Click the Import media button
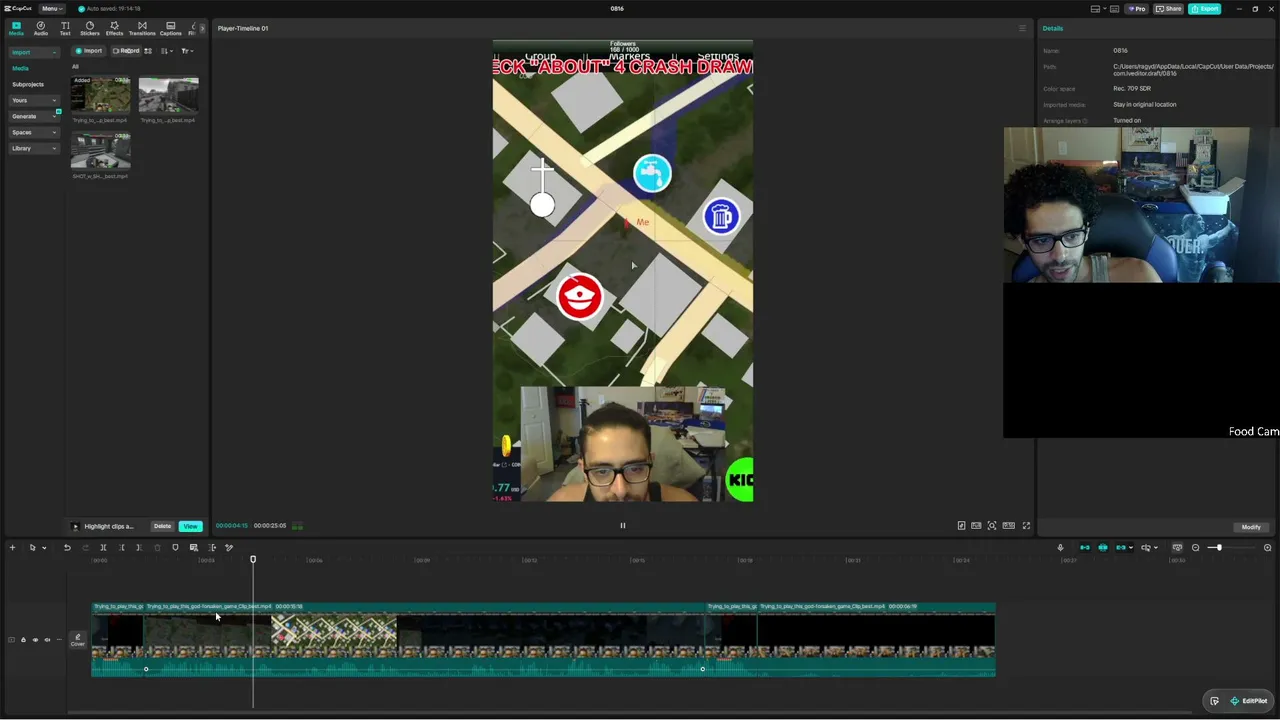1280x720 pixels. point(89,51)
